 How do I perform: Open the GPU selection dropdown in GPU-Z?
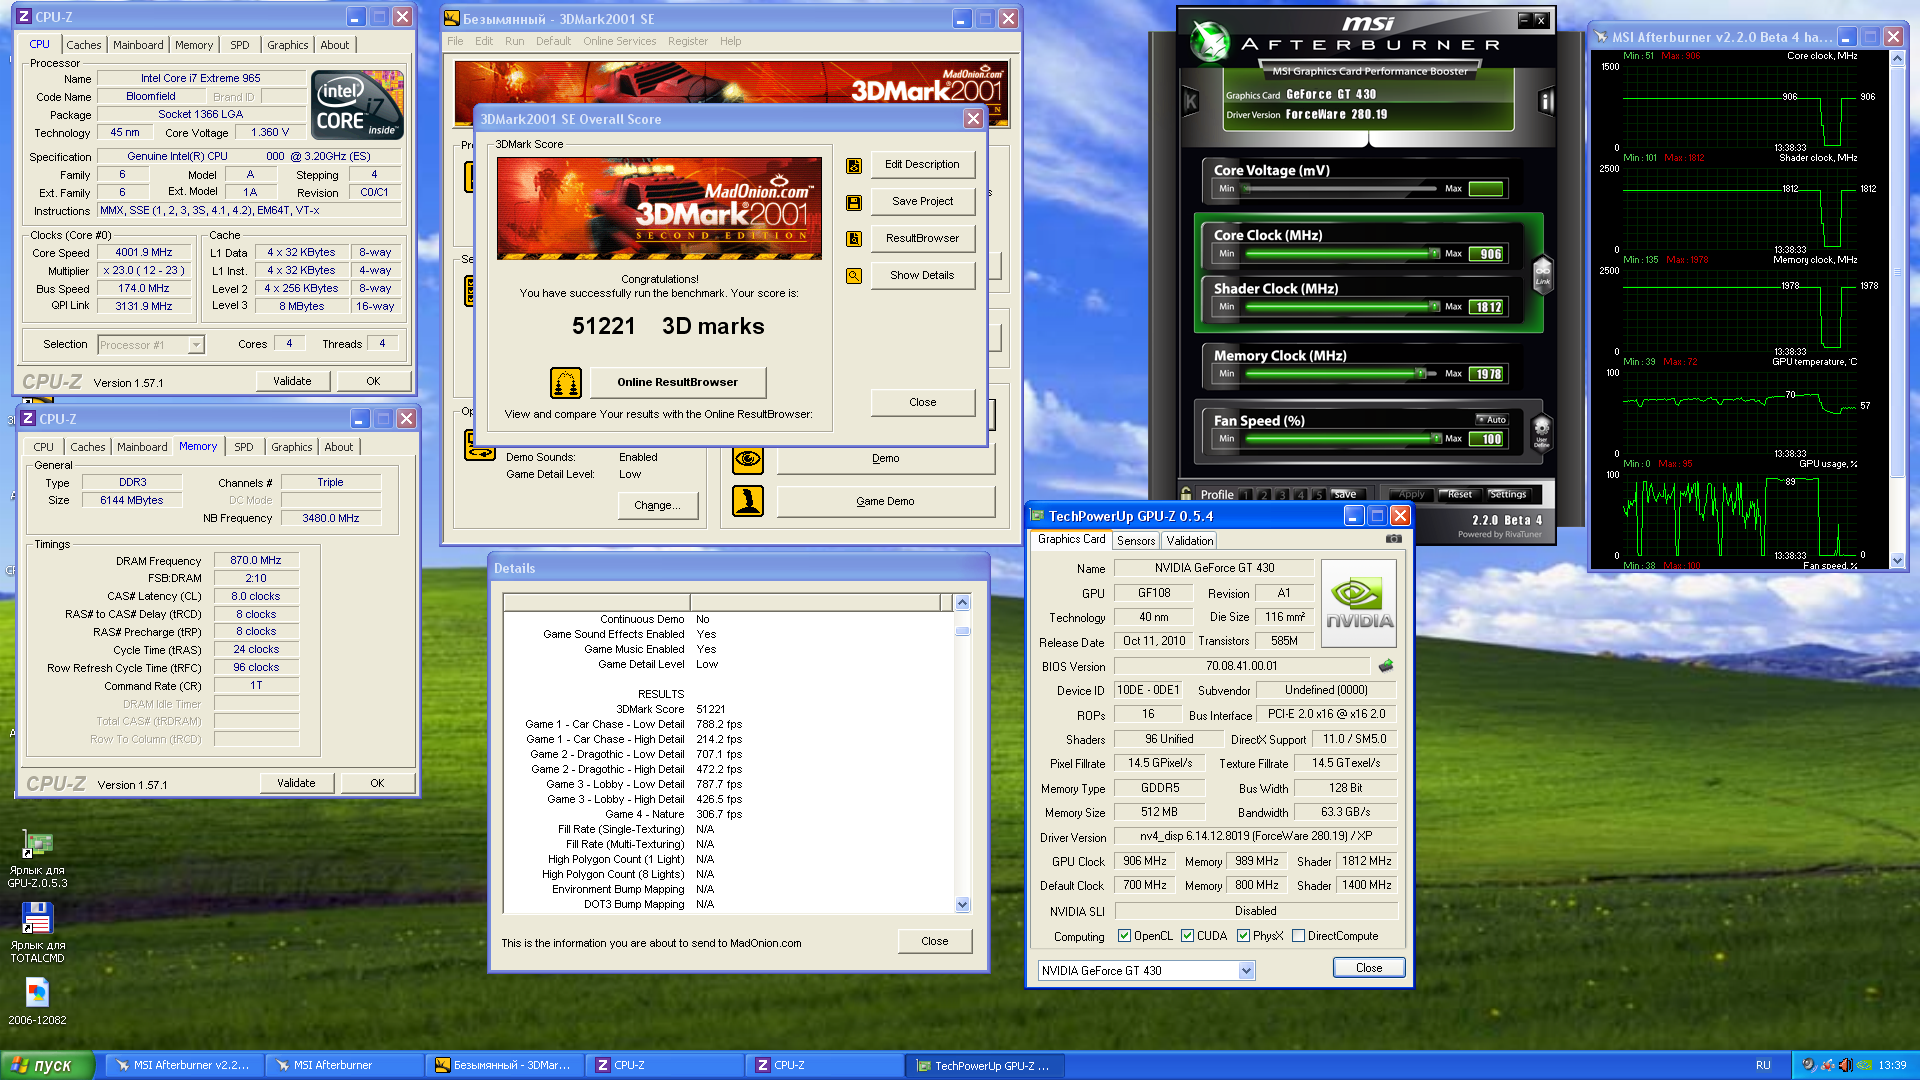(1246, 971)
